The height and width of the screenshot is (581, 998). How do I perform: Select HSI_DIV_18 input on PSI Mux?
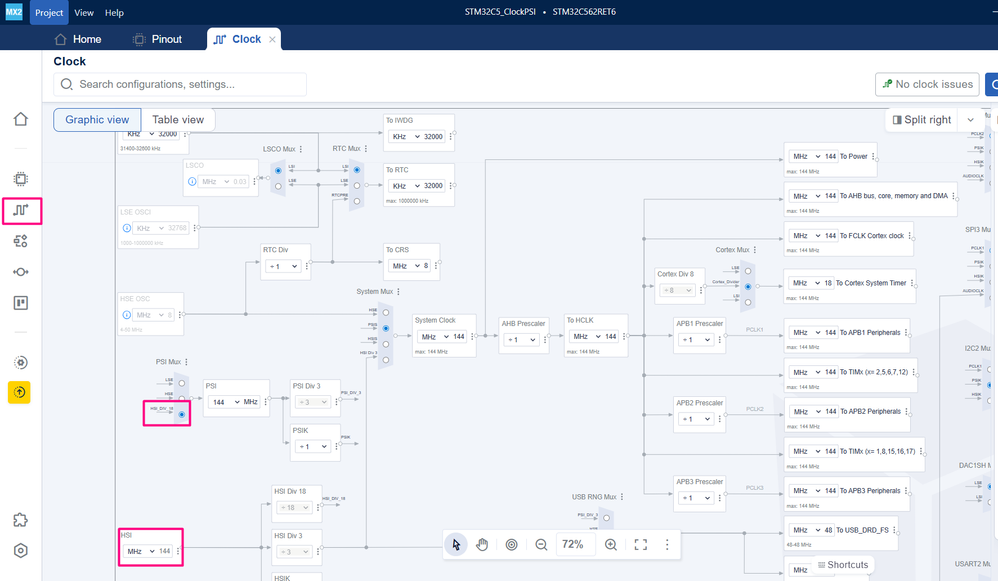click(182, 414)
